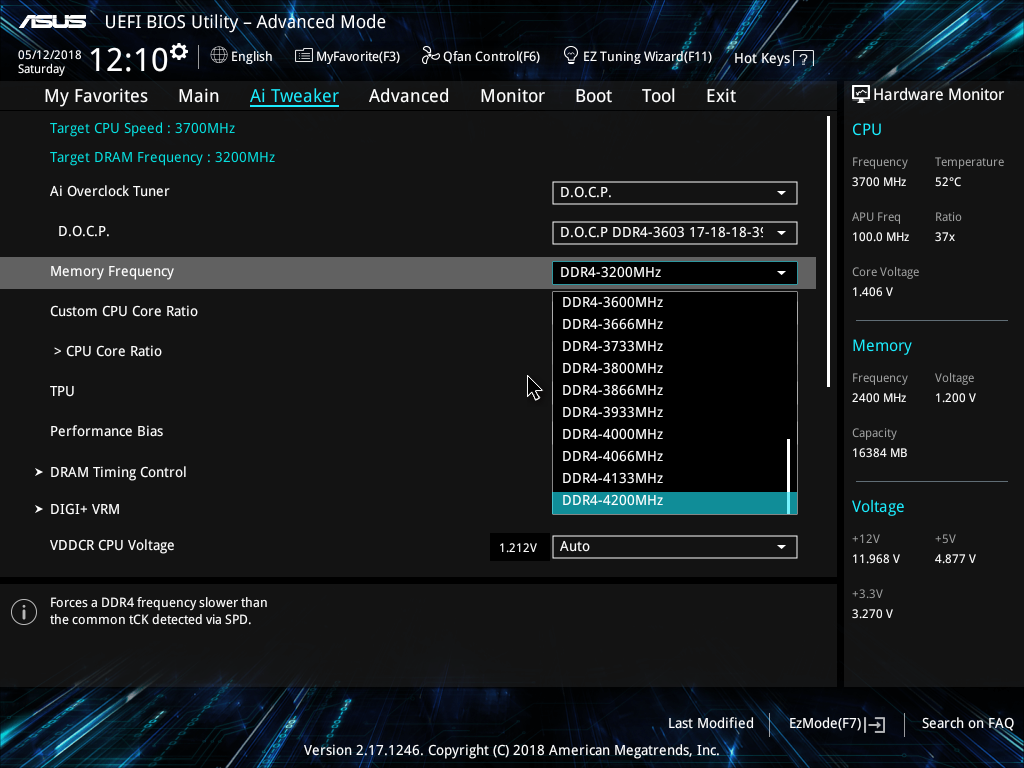The height and width of the screenshot is (768, 1024).
Task: Click the 1.212V voltage value box
Action: point(519,547)
